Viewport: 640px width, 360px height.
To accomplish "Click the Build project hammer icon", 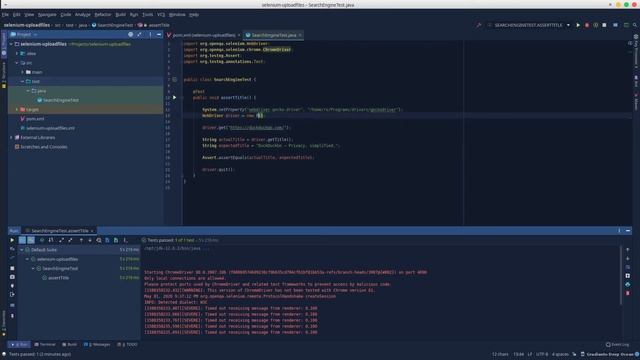I will [x=479, y=25].
